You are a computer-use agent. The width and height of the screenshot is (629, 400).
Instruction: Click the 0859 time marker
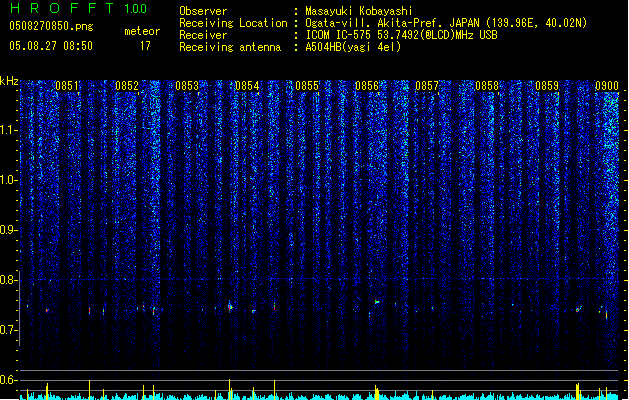pyautogui.click(x=547, y=86)
